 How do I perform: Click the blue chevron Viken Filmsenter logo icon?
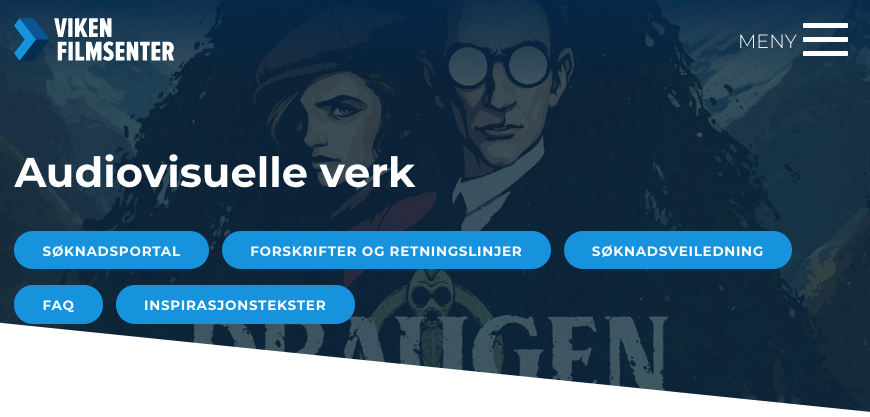point(31,39)
